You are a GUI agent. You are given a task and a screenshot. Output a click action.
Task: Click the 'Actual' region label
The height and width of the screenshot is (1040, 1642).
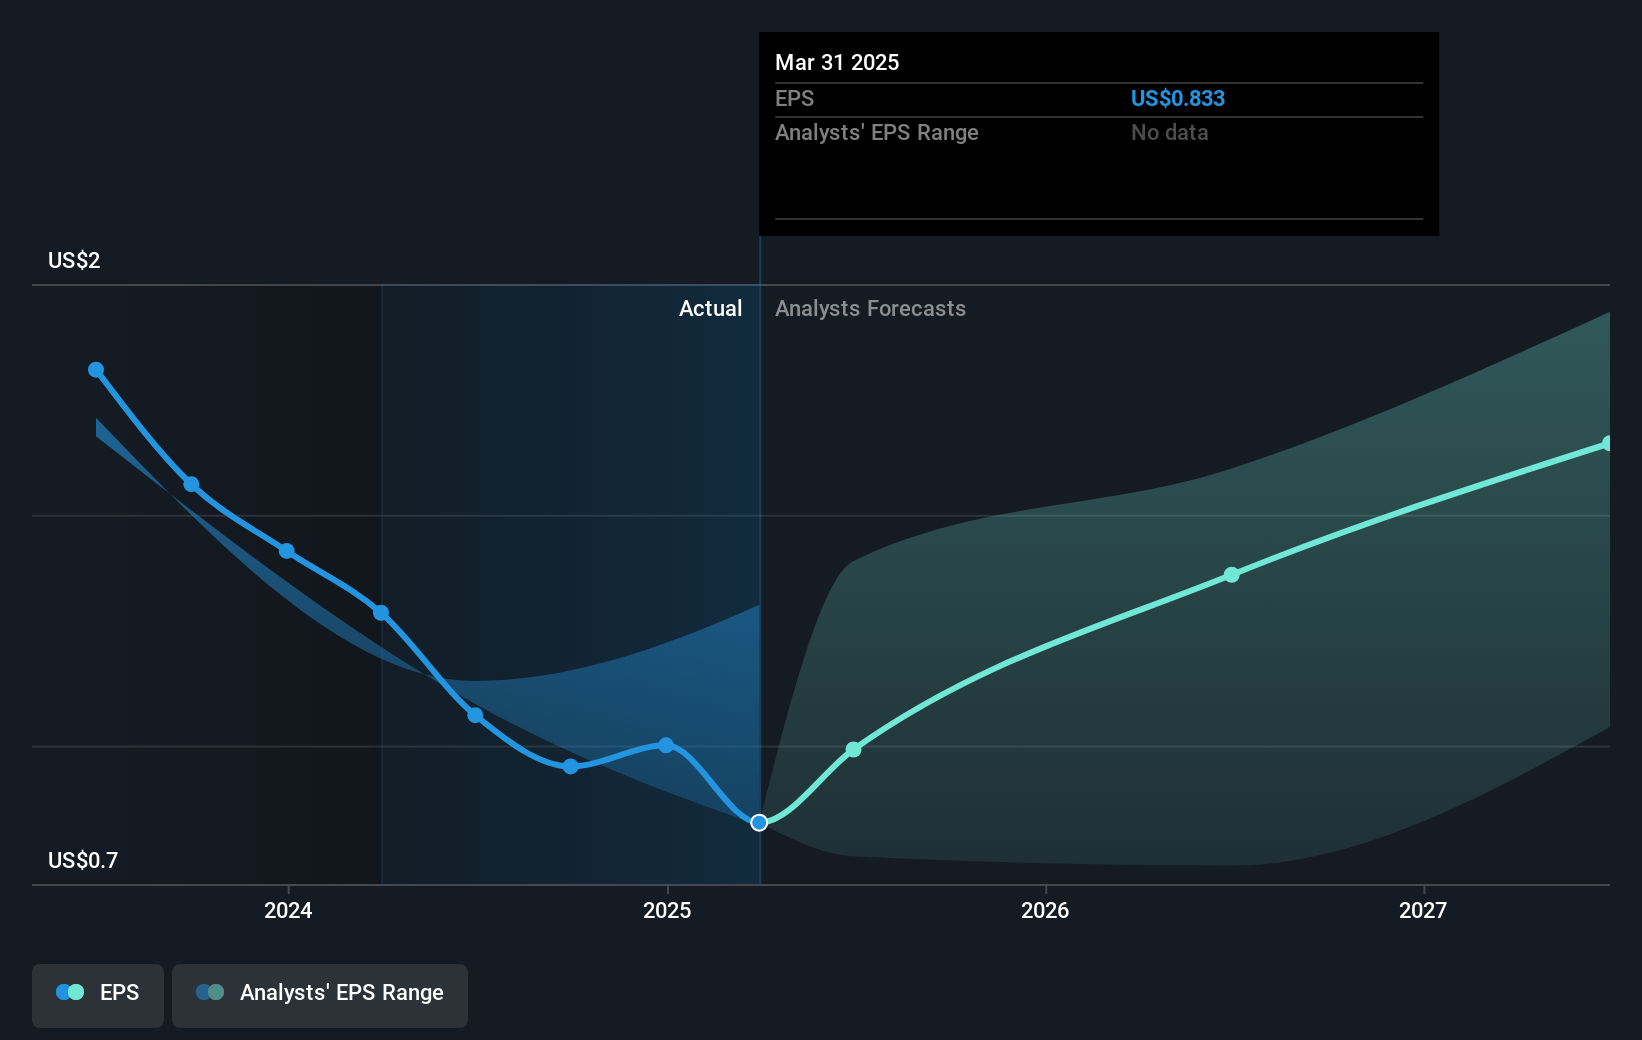tap(711, 309)
